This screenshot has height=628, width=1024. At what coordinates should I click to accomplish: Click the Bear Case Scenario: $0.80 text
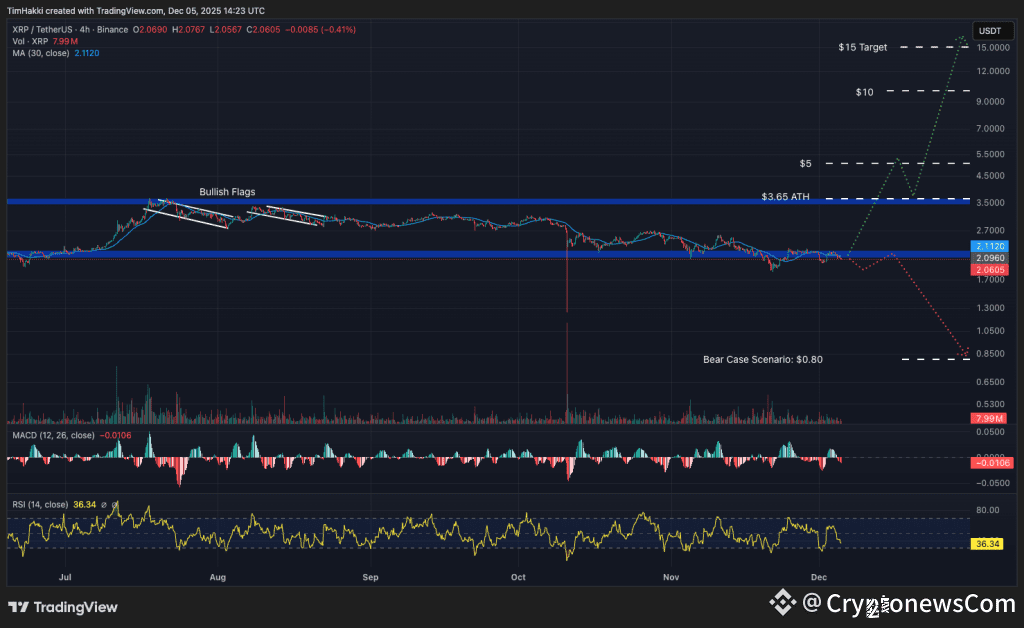point(763,358)
